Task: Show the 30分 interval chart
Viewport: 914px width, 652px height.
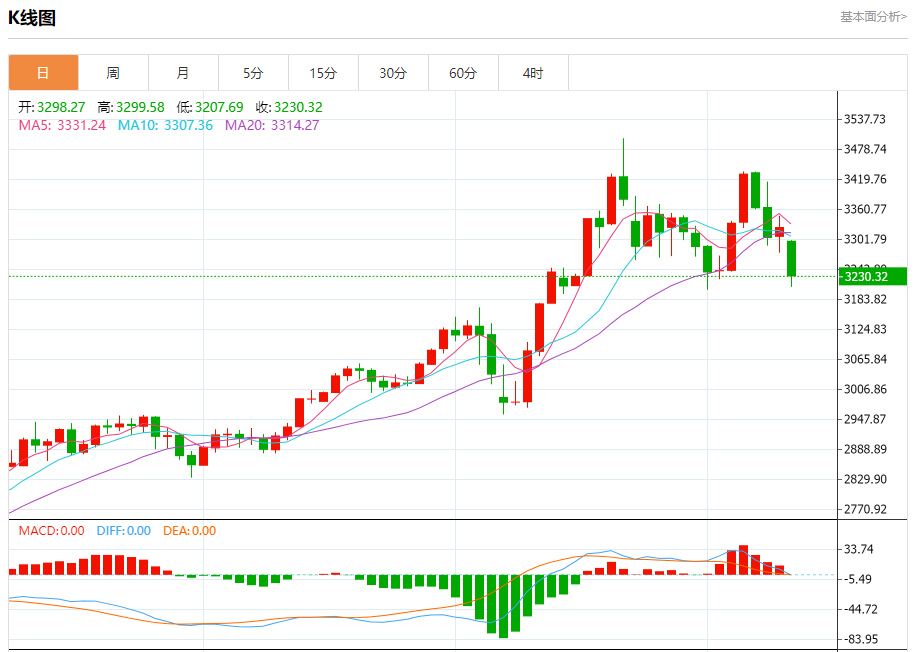Action: pos(393,73)
